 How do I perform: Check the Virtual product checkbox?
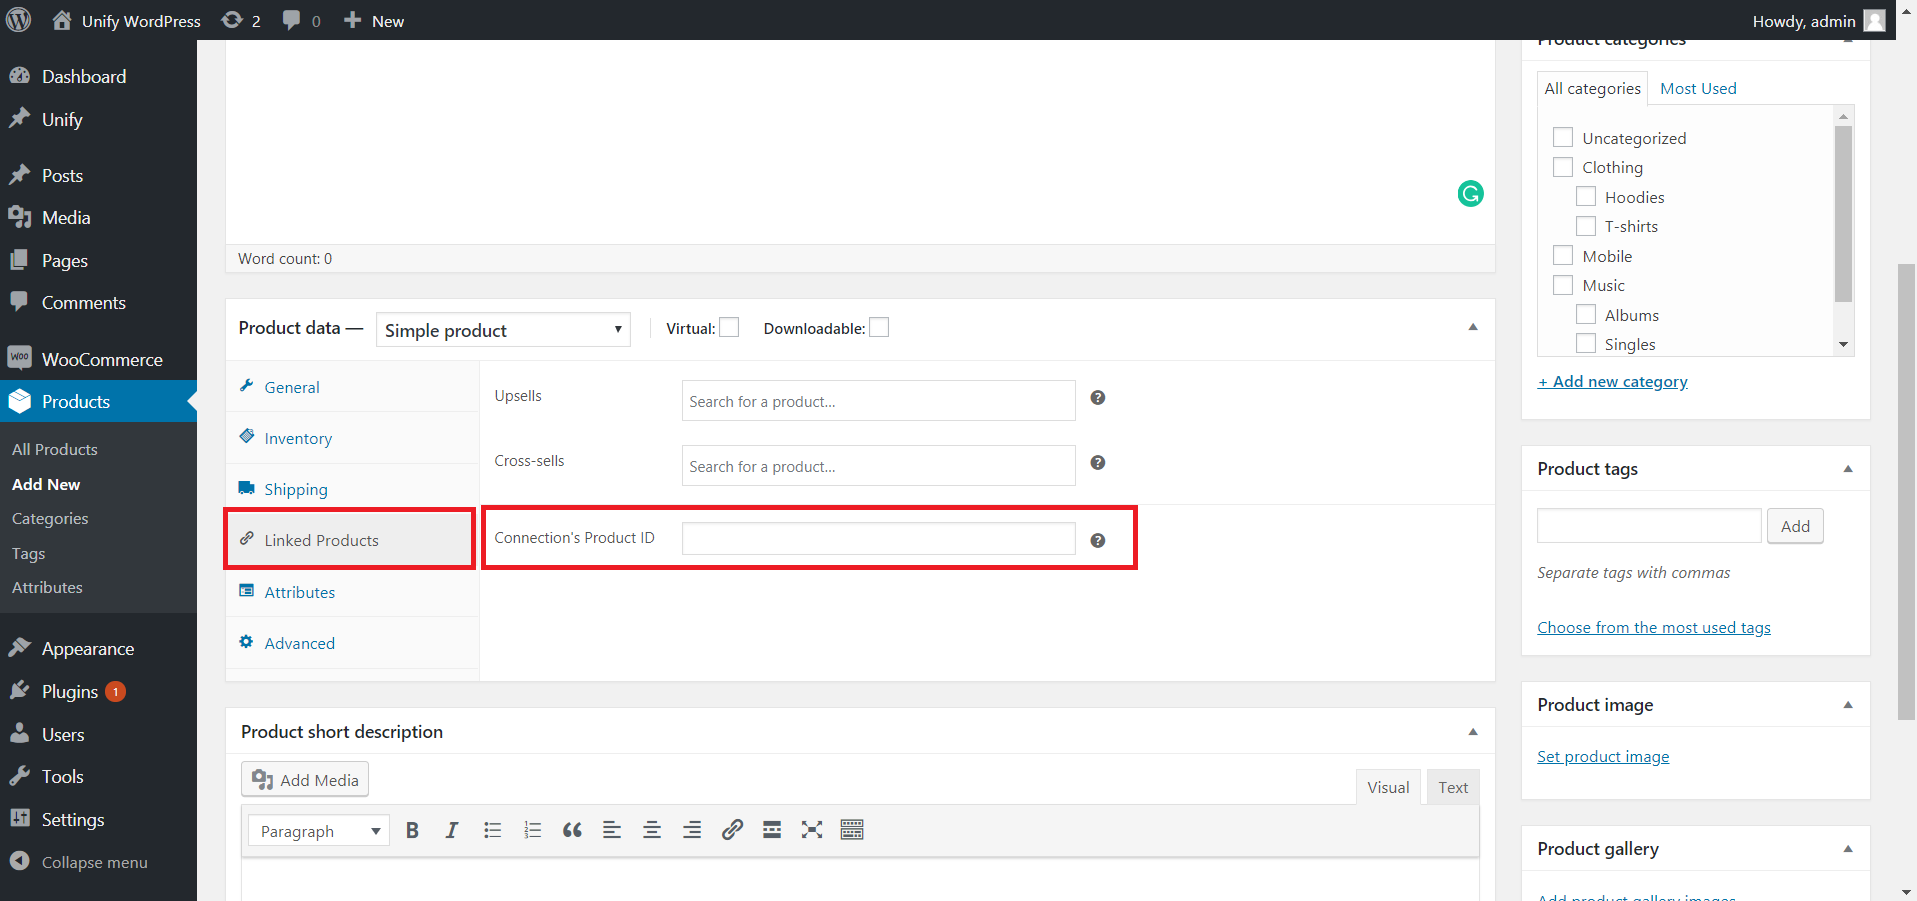[729, 328]
